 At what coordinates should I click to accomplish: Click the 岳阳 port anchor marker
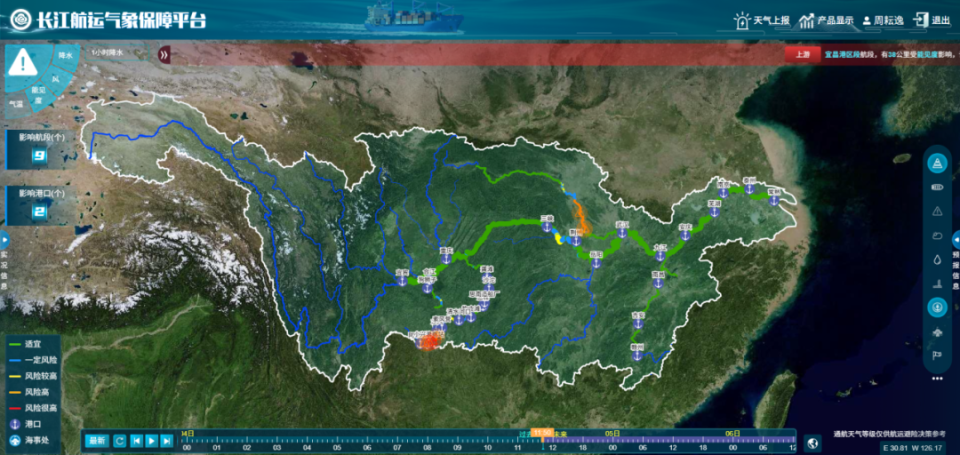596,262
